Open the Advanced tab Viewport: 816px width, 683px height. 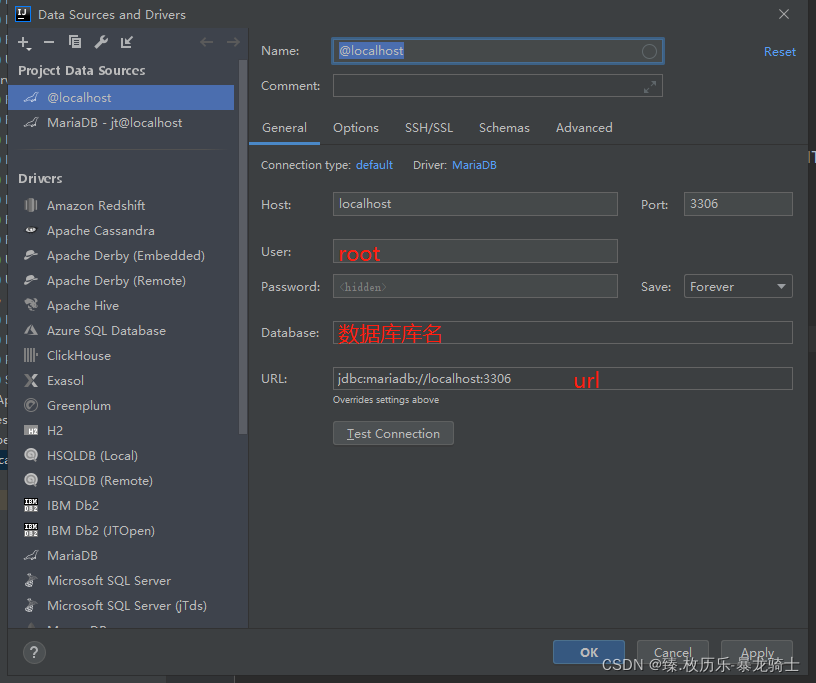(584, 128)
